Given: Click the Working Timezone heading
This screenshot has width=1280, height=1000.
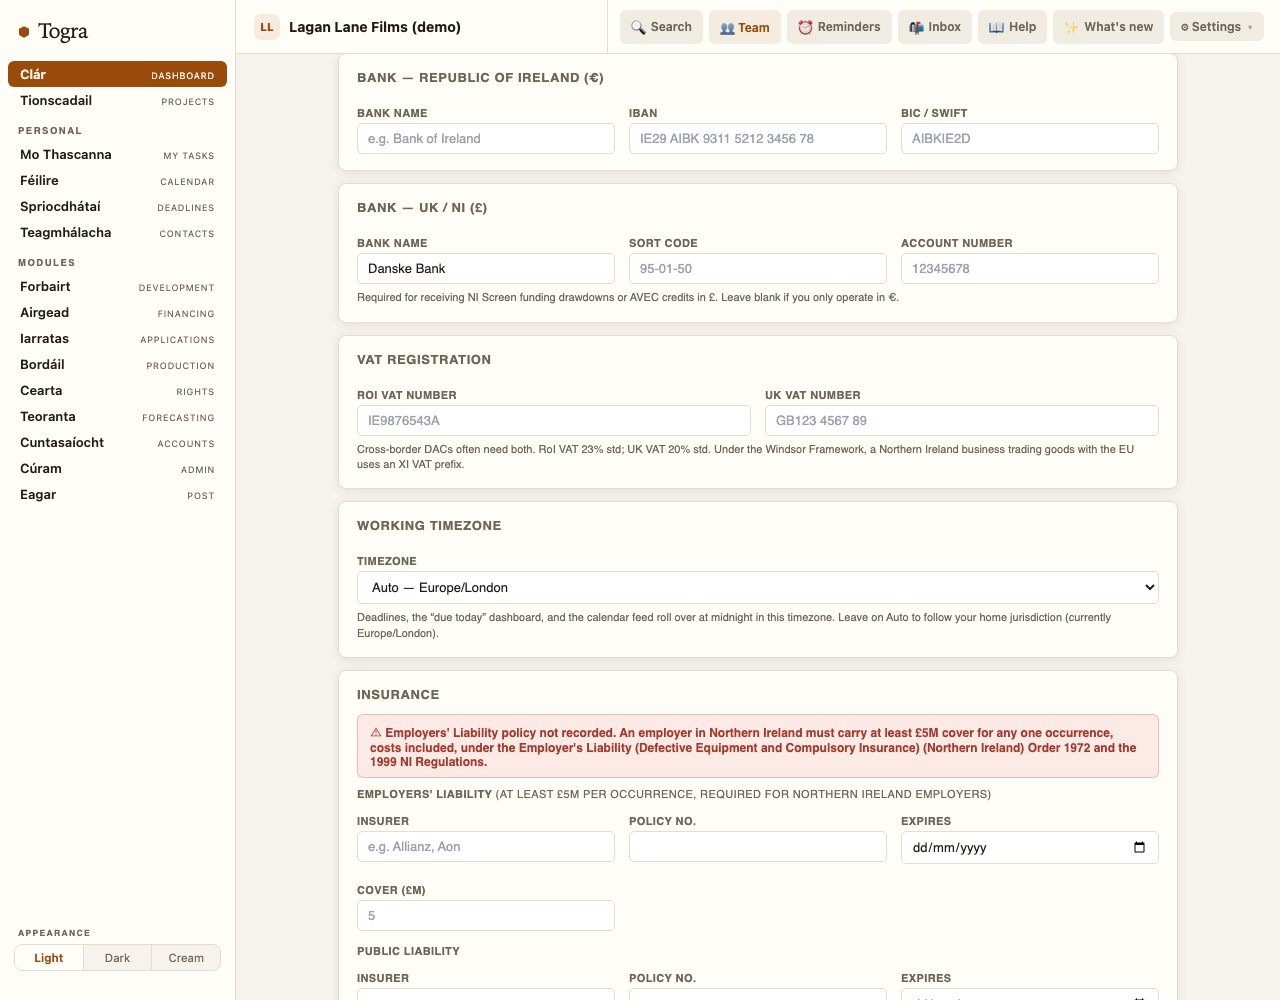Looking at the screenshot, I should tap(429, 526).
